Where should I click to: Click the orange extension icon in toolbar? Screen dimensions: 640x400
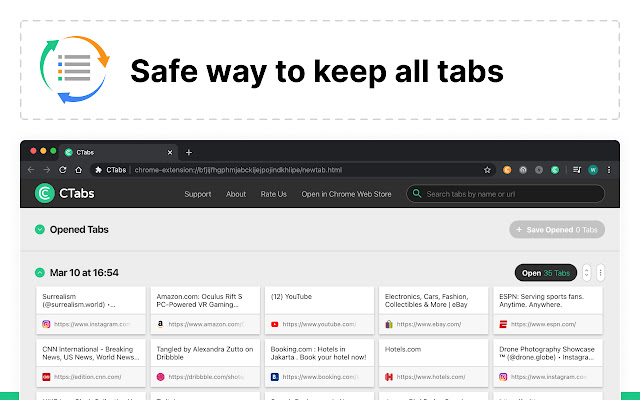pyautogui.click(x=507, y=170)
